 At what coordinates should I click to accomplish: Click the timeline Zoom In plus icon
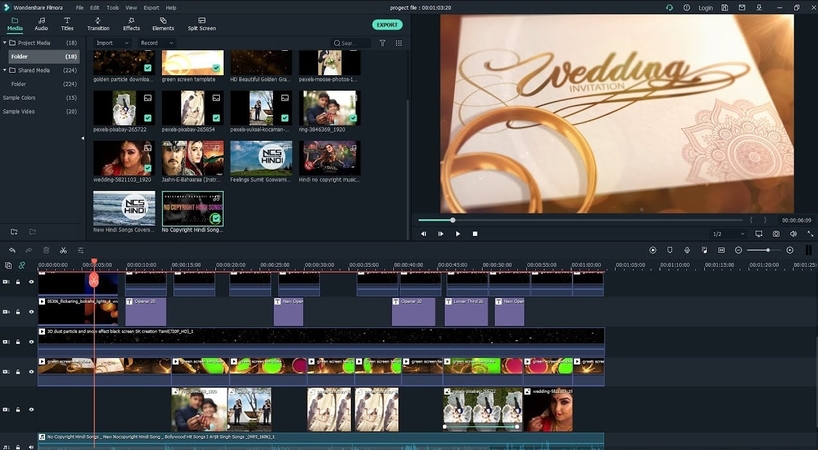[790, 250]
